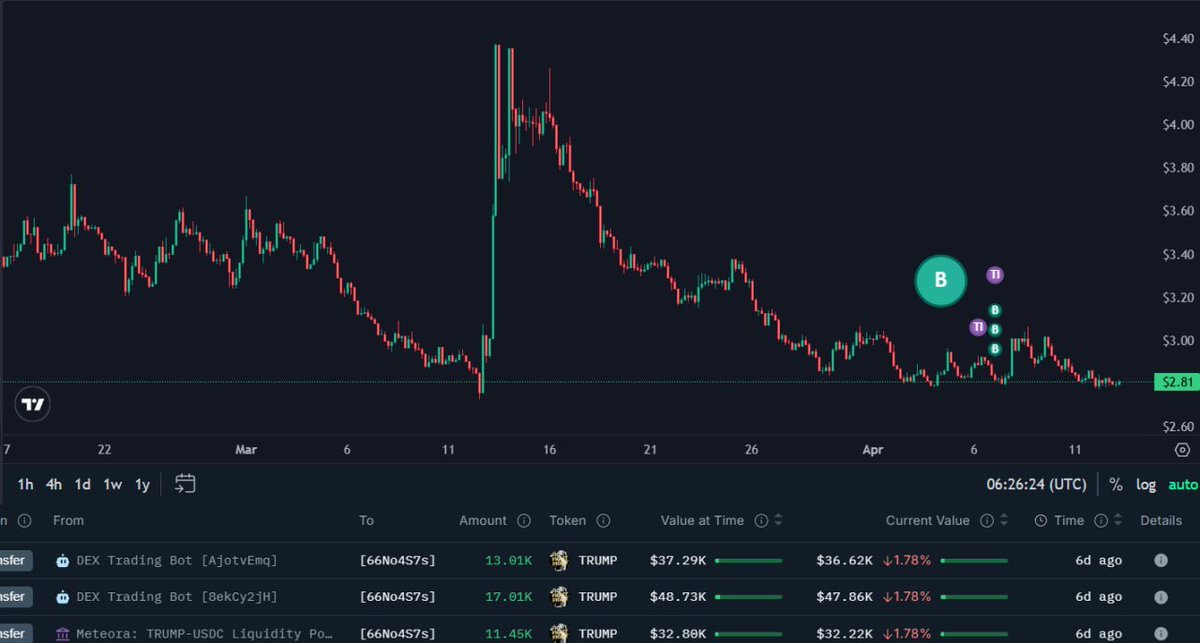Sort by Current Value column arrows

[1003, 520]
